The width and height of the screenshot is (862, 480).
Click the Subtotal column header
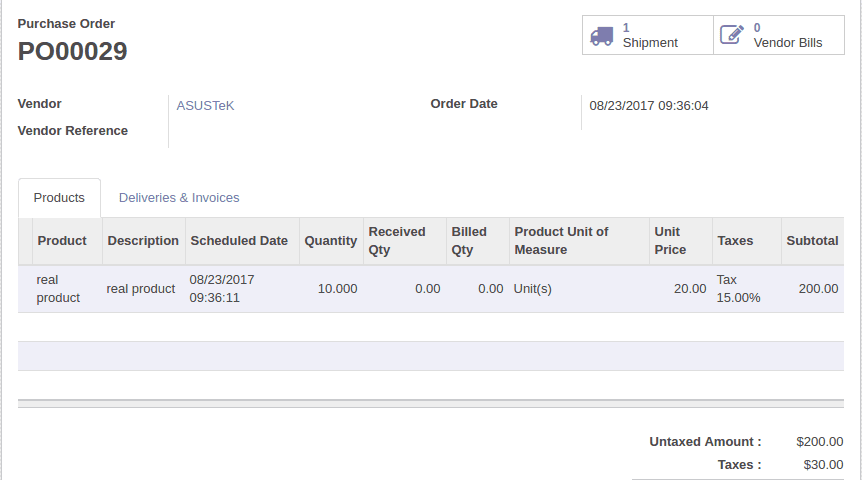pyautogui.click(x=812, y=241)
